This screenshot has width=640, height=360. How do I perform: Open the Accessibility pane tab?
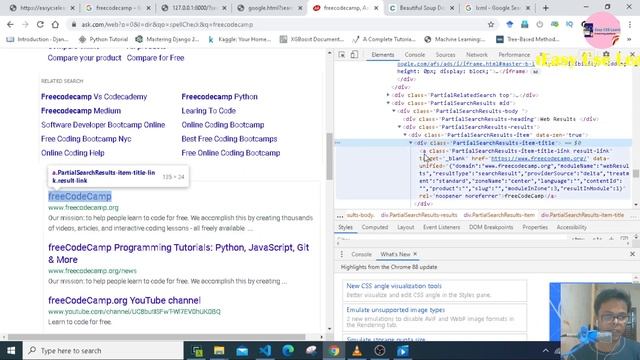[x=571, y=227]
